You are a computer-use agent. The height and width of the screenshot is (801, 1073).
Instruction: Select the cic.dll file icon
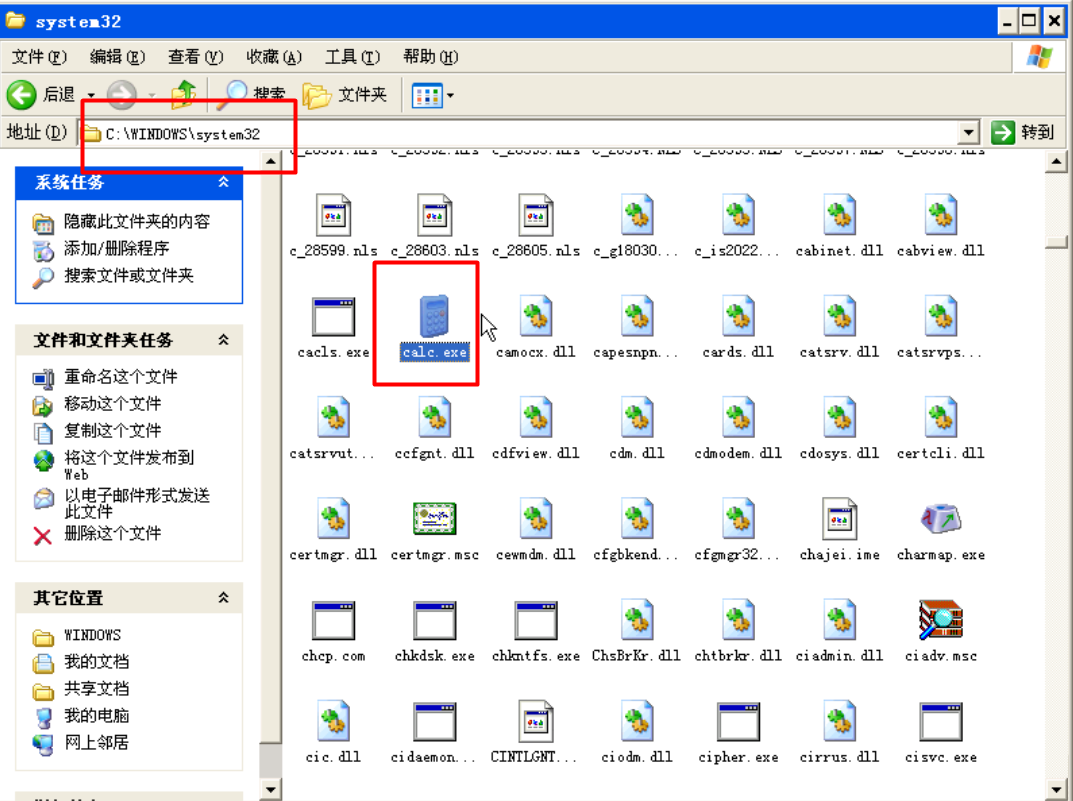pyautogui.click(x=333, y=721)
